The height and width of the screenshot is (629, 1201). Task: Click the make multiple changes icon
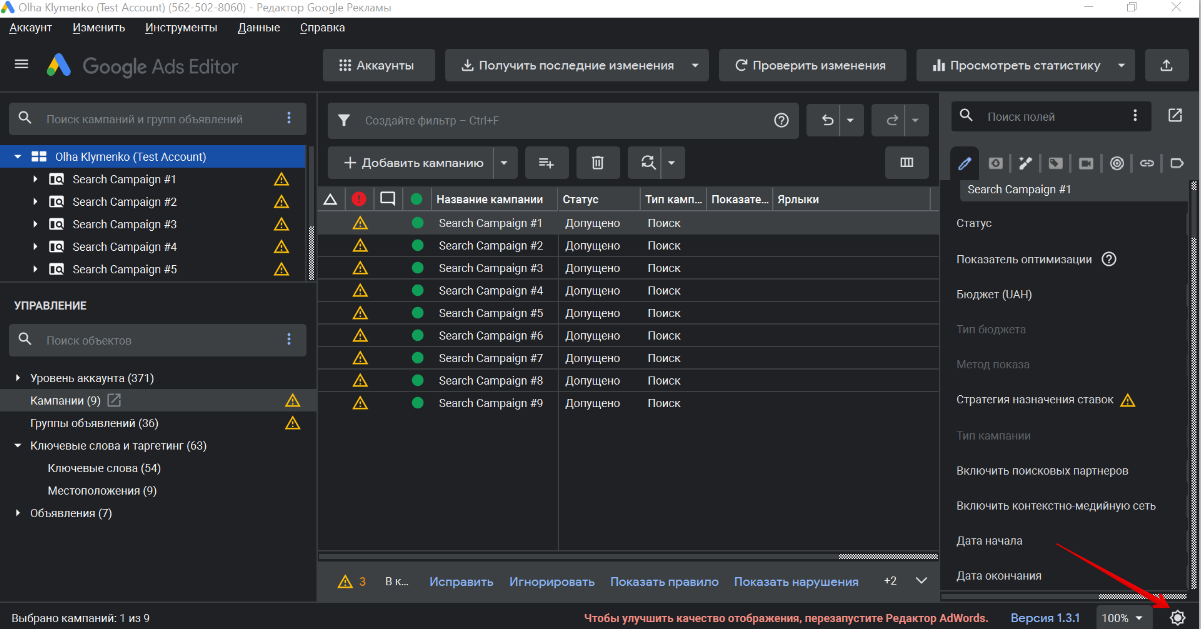(546, 163)
